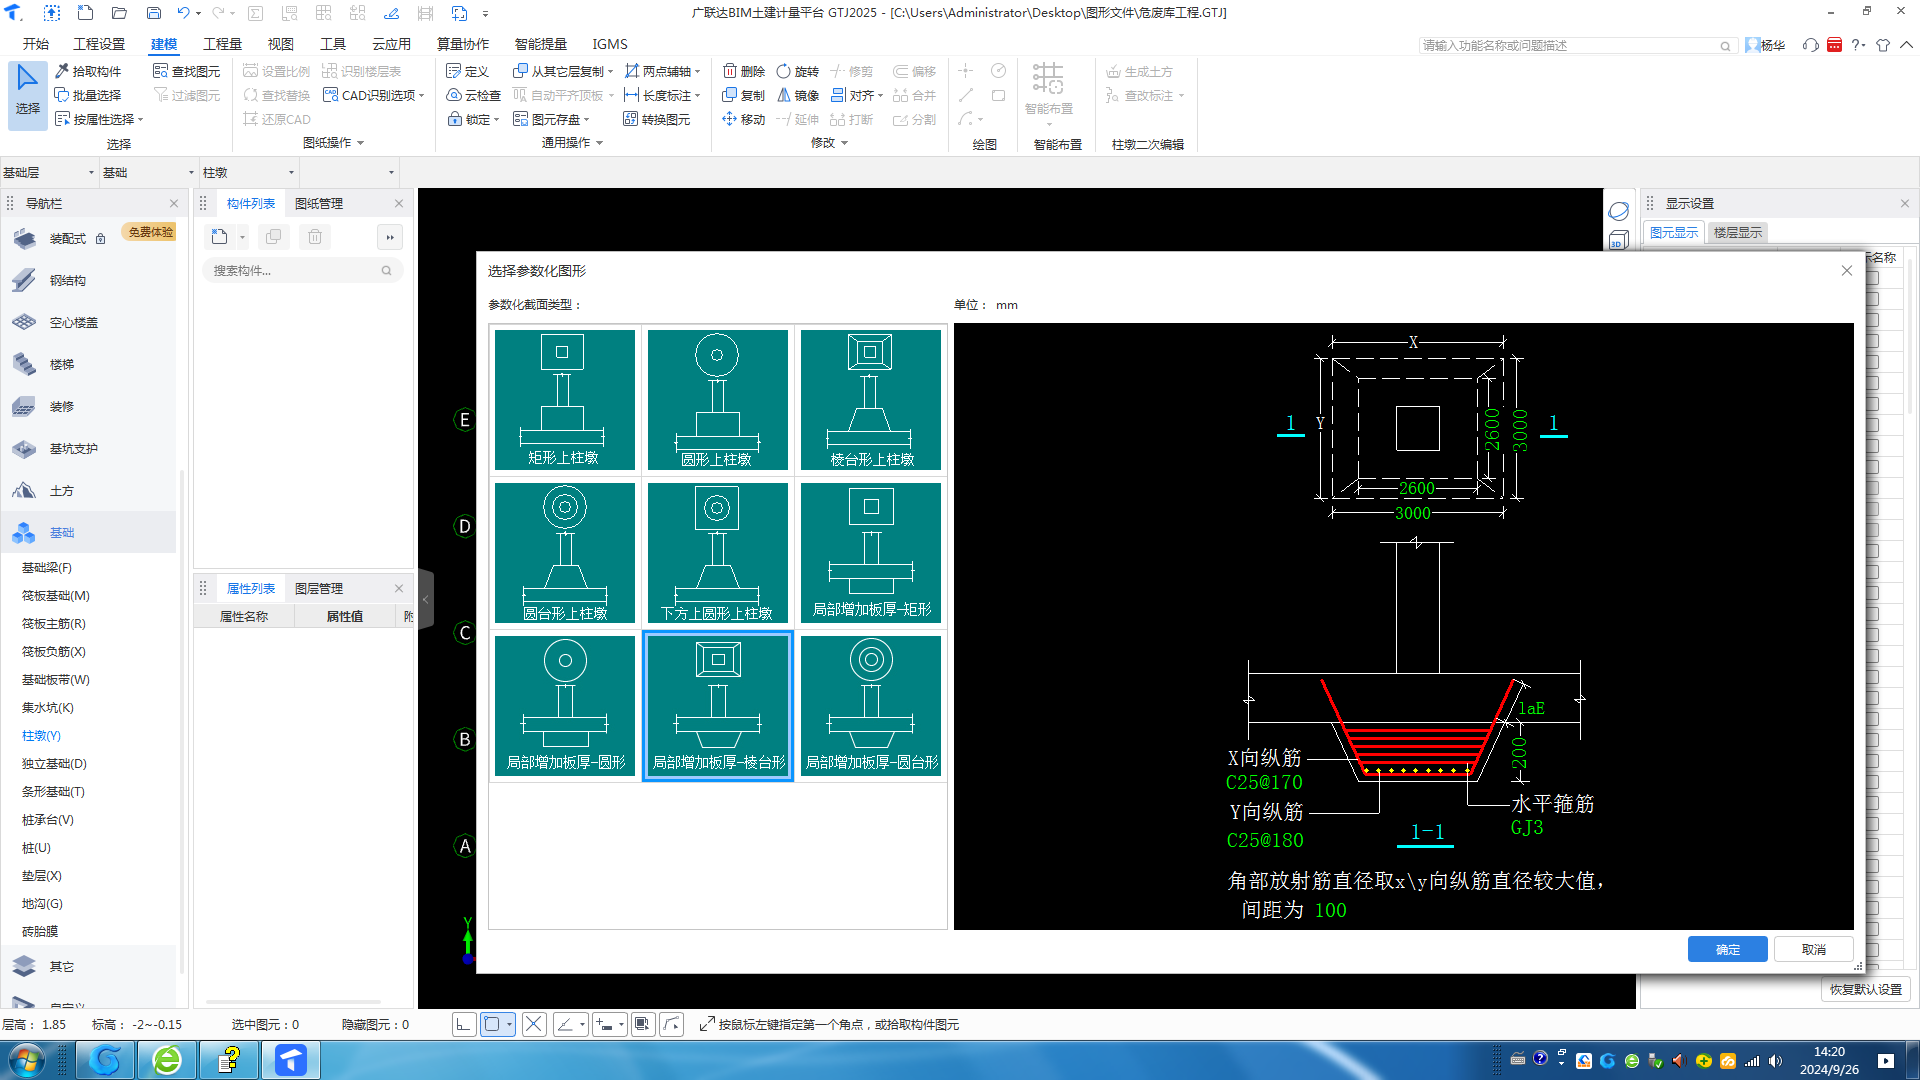Select 集水坑(K) in the navigation tree
Image resolution: width=1920 pixels, height=1080 pixels.
(48, 707)
